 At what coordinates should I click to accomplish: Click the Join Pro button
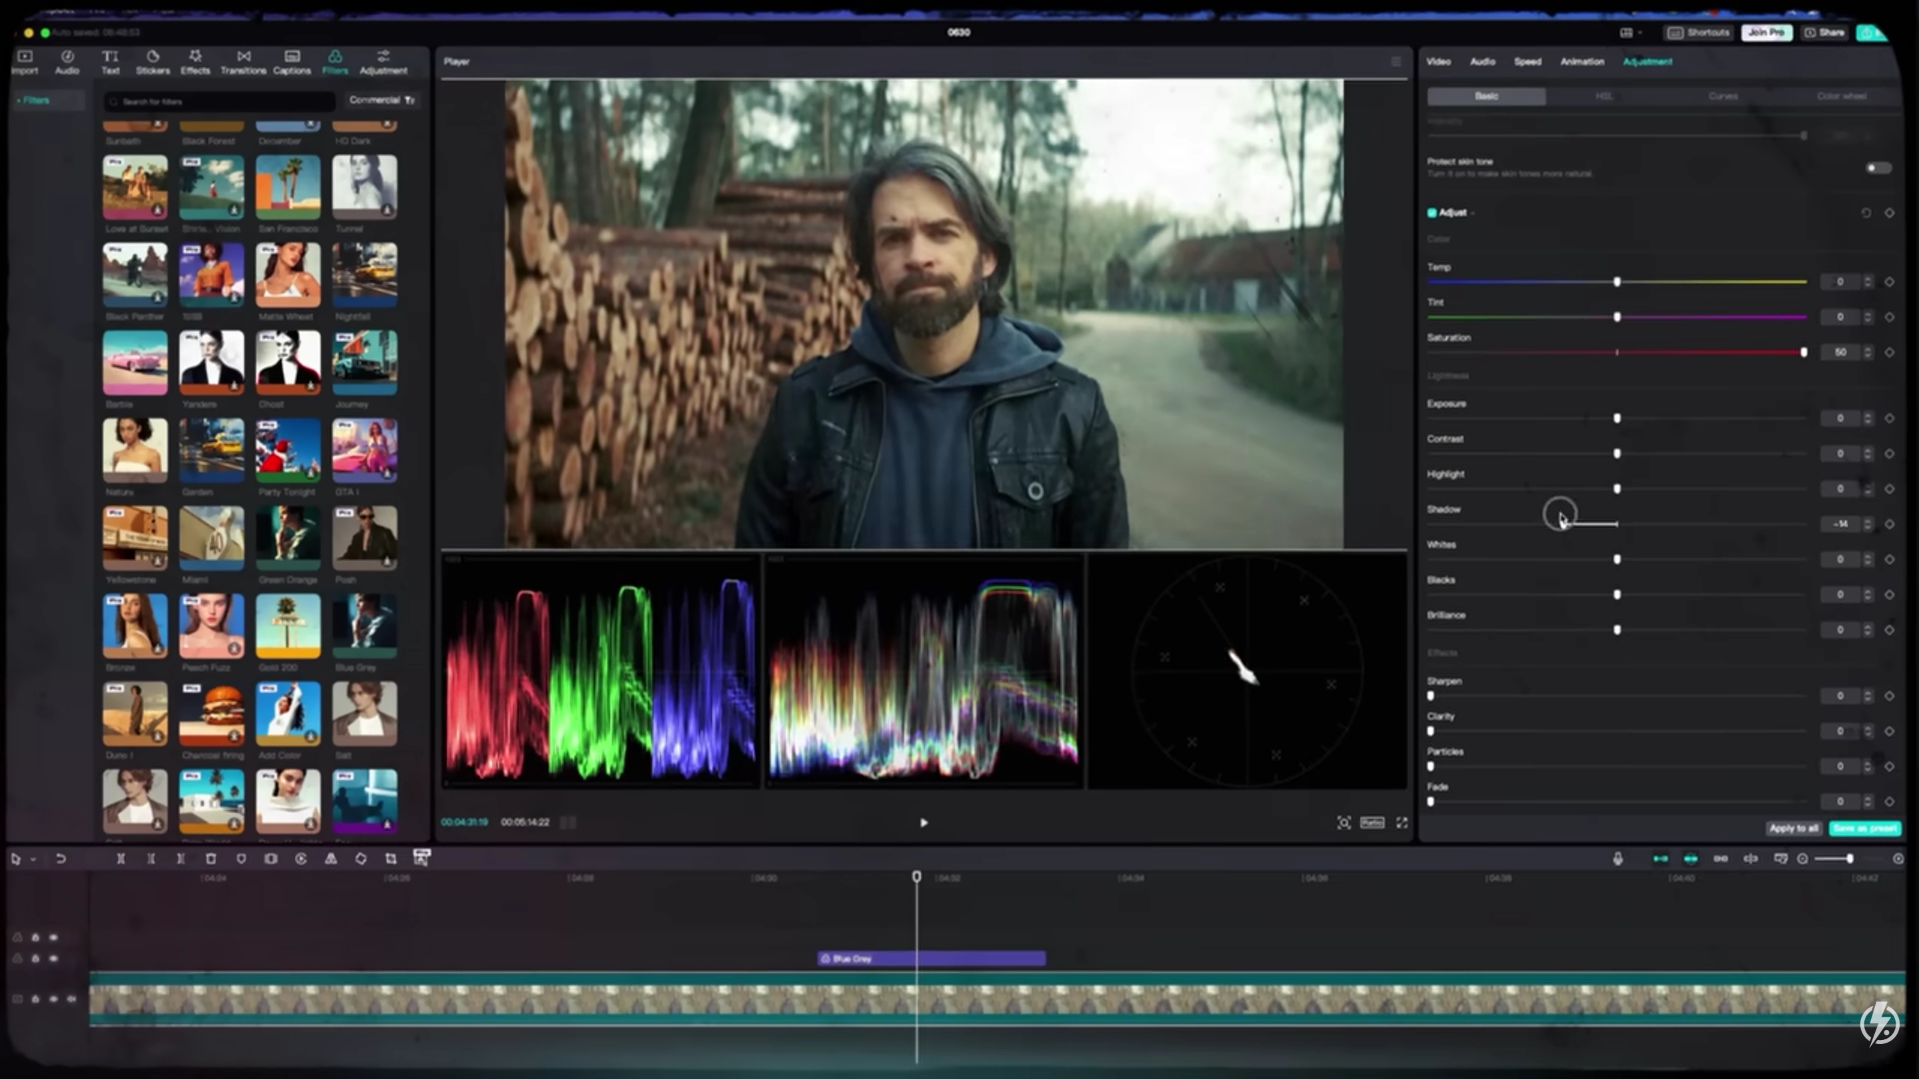click(1766, 33)
